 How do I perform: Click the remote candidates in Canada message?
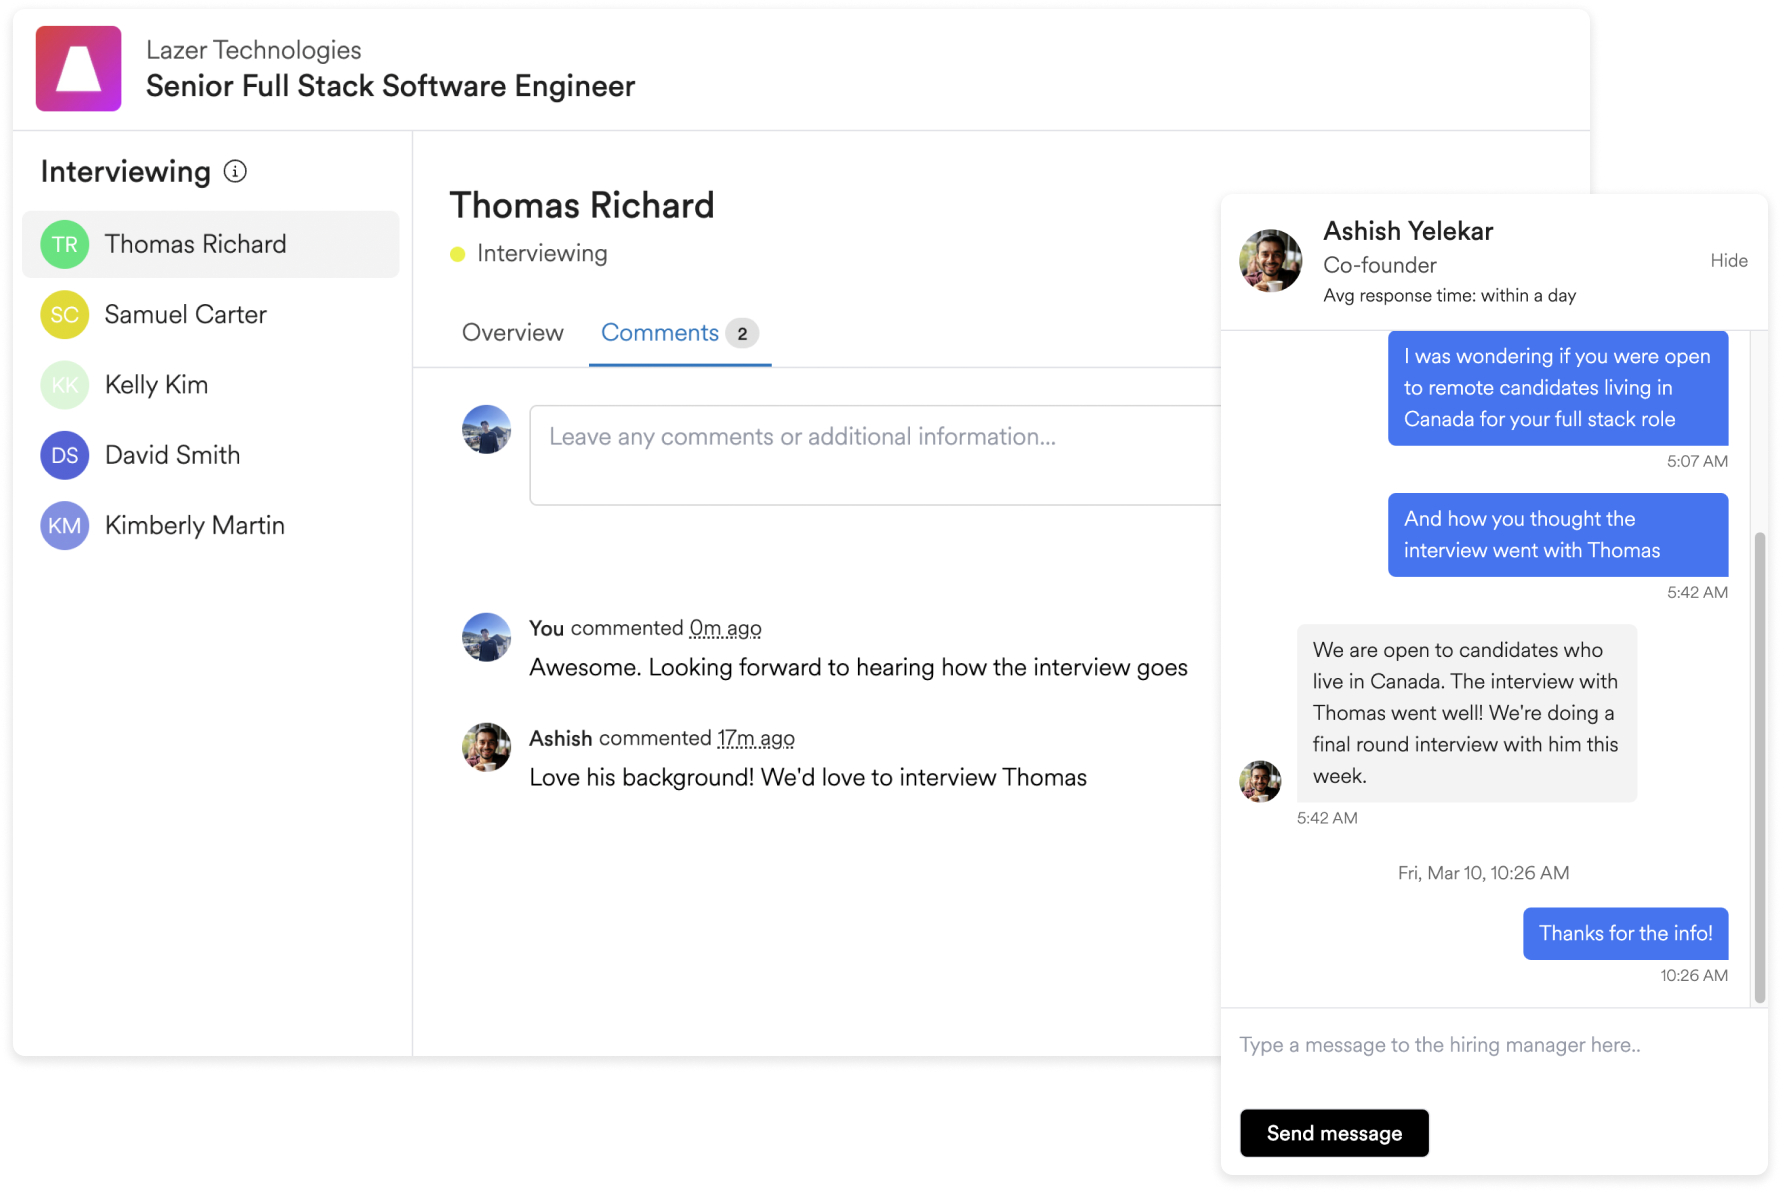1558,388
